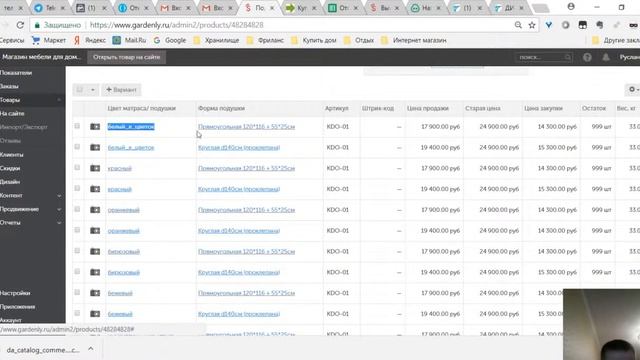640x360 pixels.
Task: Open the first бирюзовый color link
Action: click(124, 251)
